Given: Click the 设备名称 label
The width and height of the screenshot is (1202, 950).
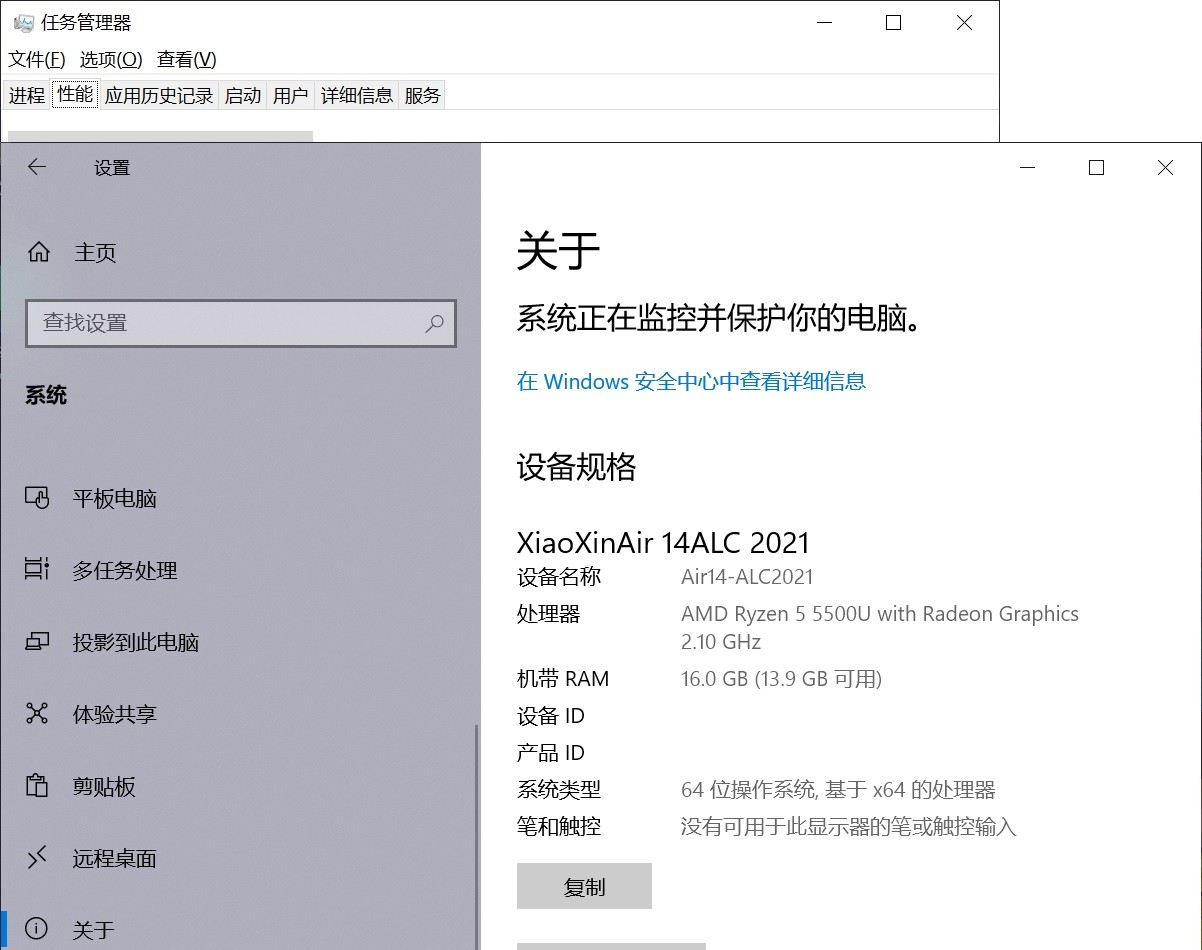Looking at the screenshot, I should coord(559,577).
